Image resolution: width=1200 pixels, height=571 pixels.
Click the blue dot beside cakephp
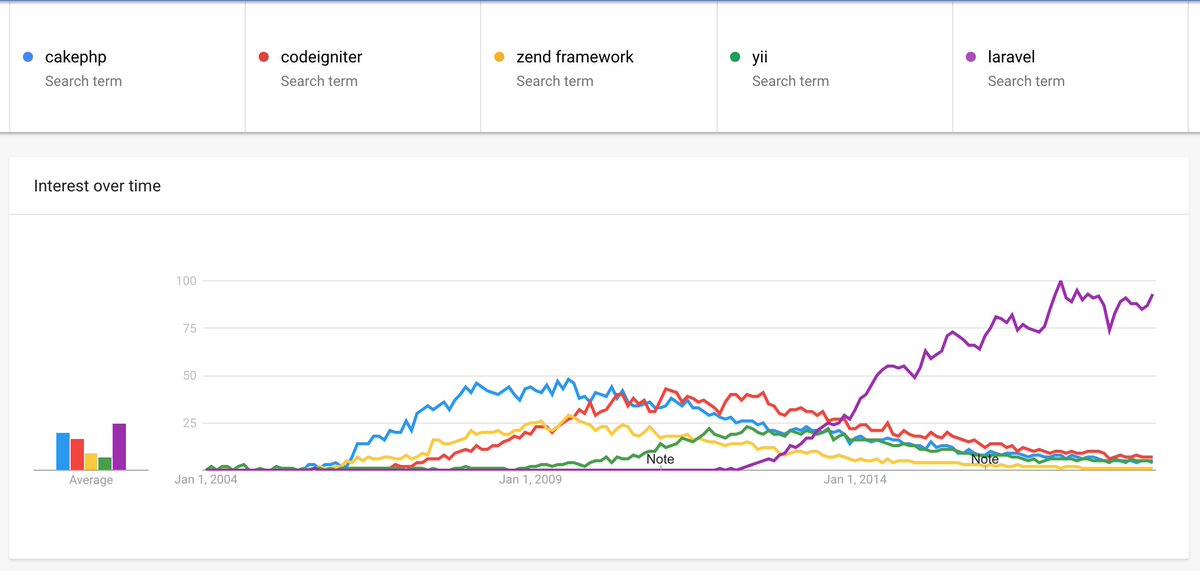pyautogui.click(x=28, y=57)
